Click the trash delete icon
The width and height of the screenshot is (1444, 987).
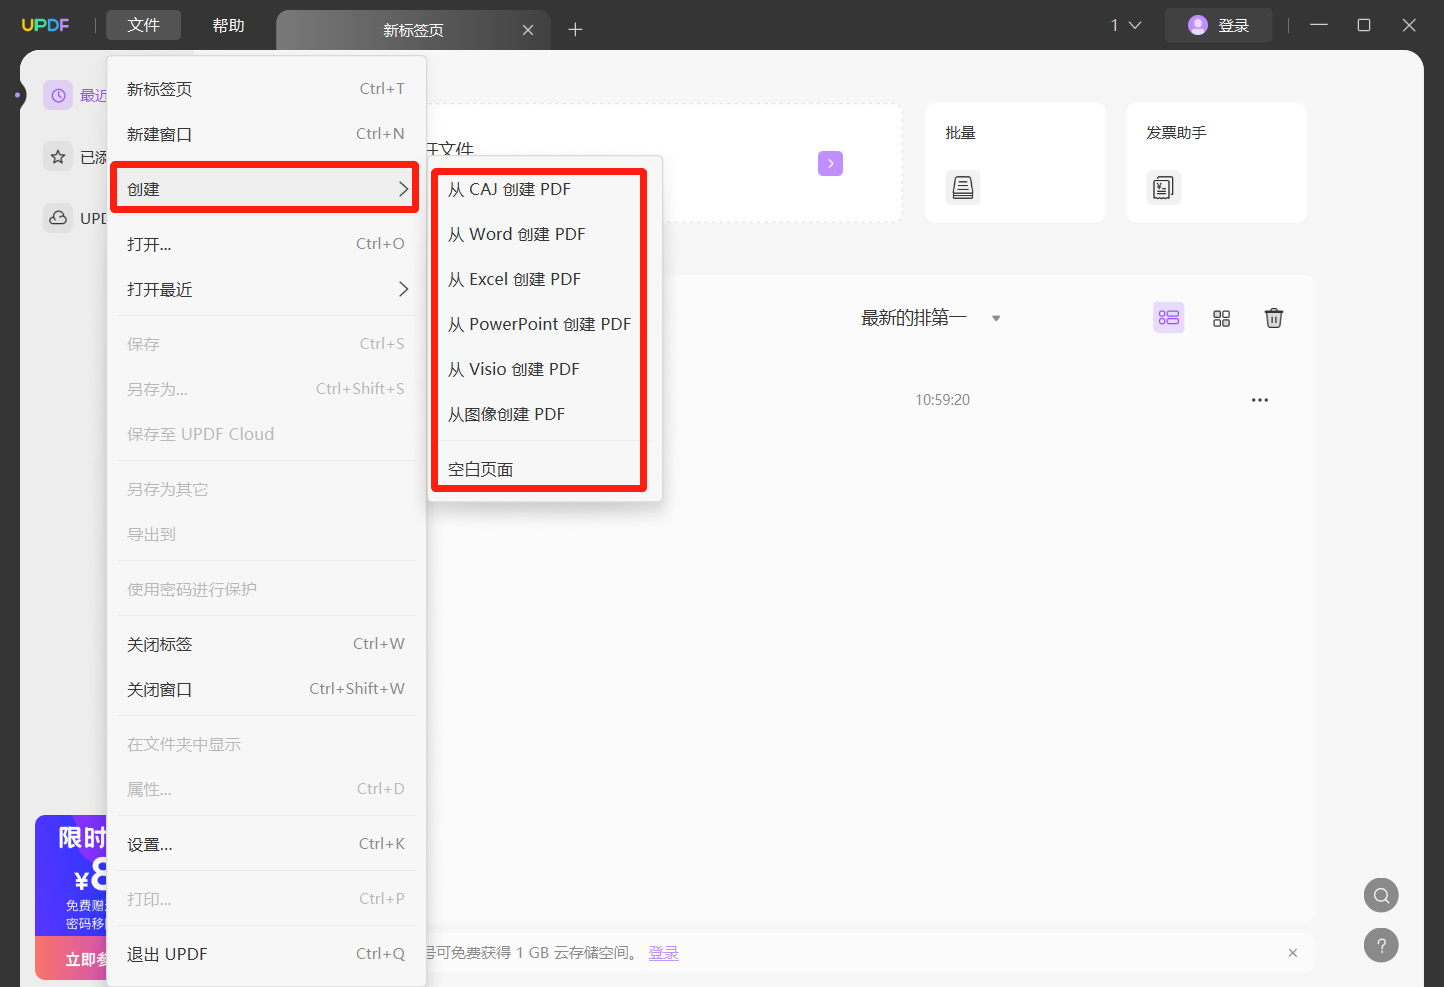(x=1274, y=318)
